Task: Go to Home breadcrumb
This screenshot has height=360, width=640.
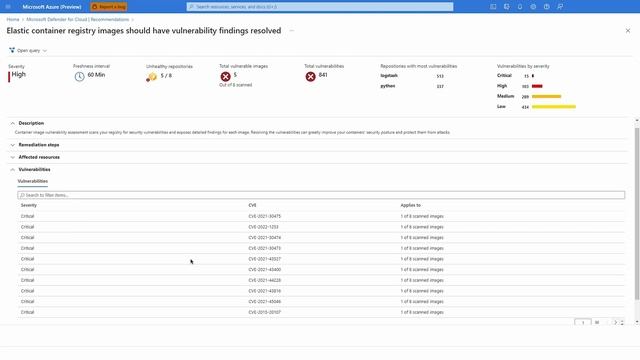Action: click(13, 19)
